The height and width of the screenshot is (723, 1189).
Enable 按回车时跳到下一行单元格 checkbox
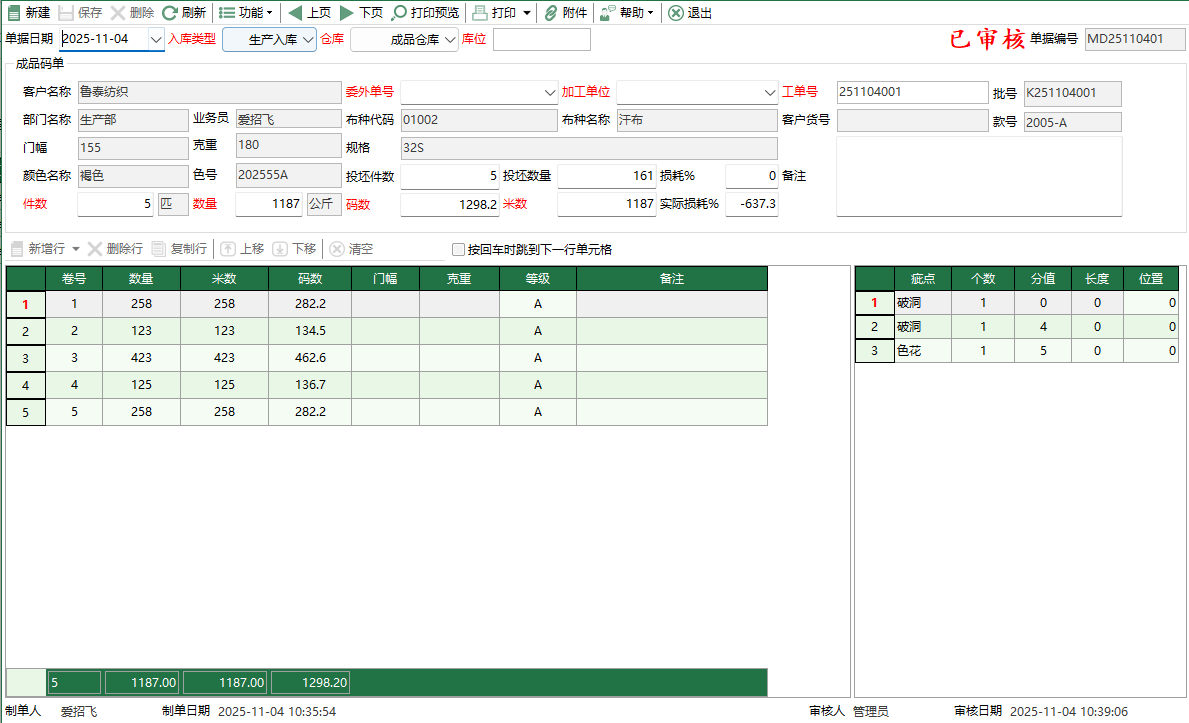click(x=459, y=249)
